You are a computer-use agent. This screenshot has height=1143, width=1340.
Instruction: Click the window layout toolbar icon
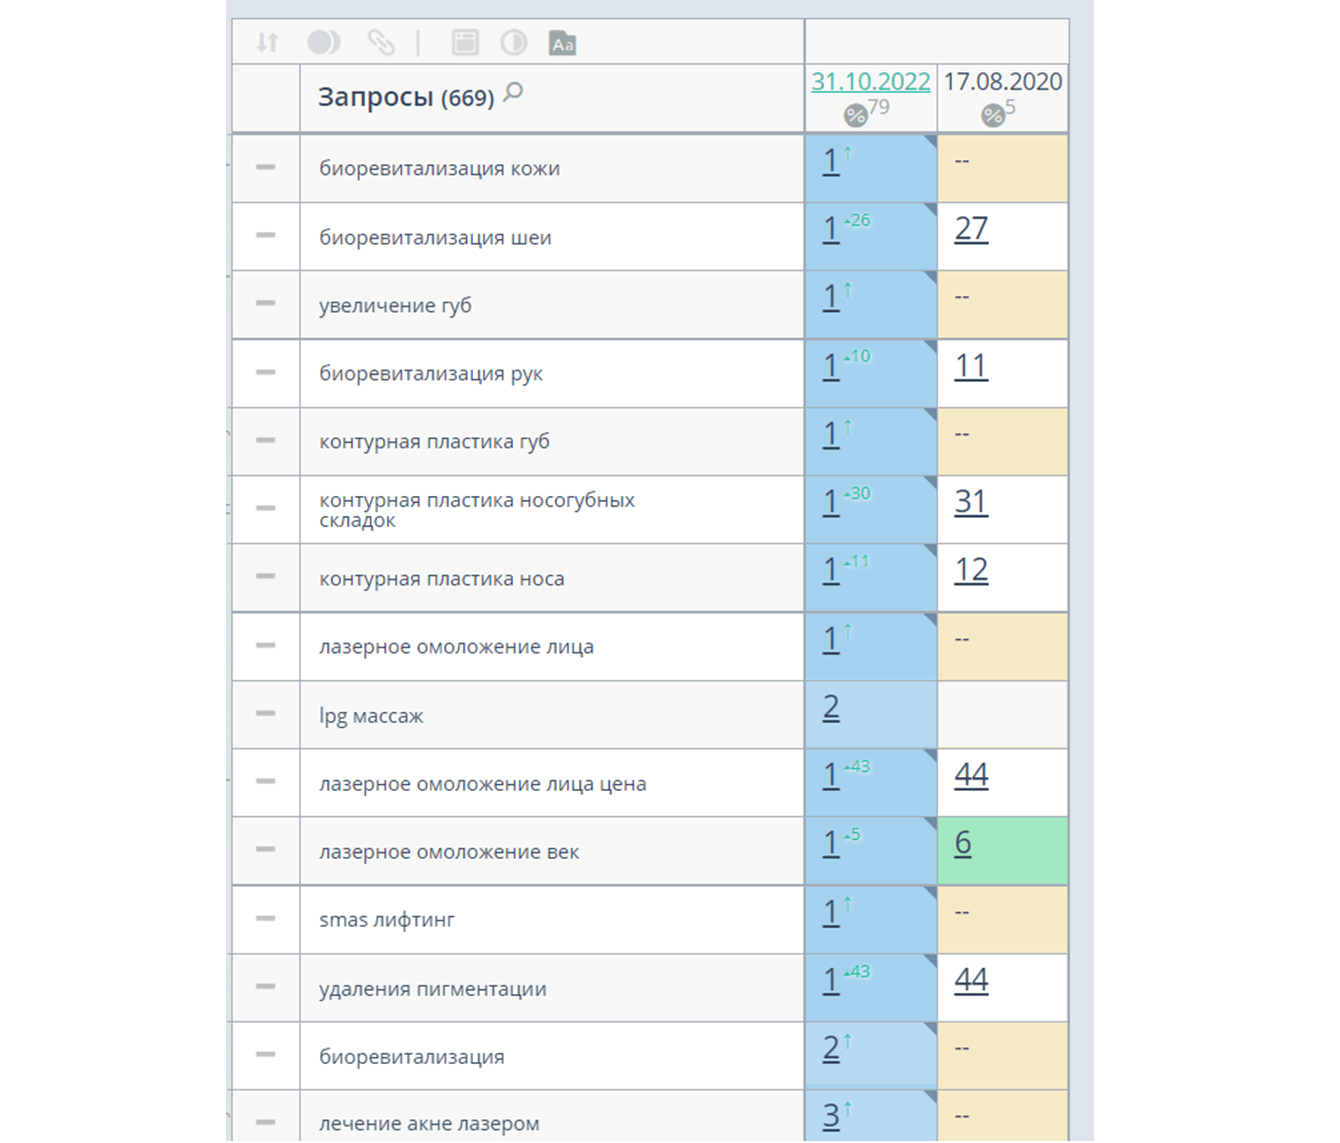point(465,42)
